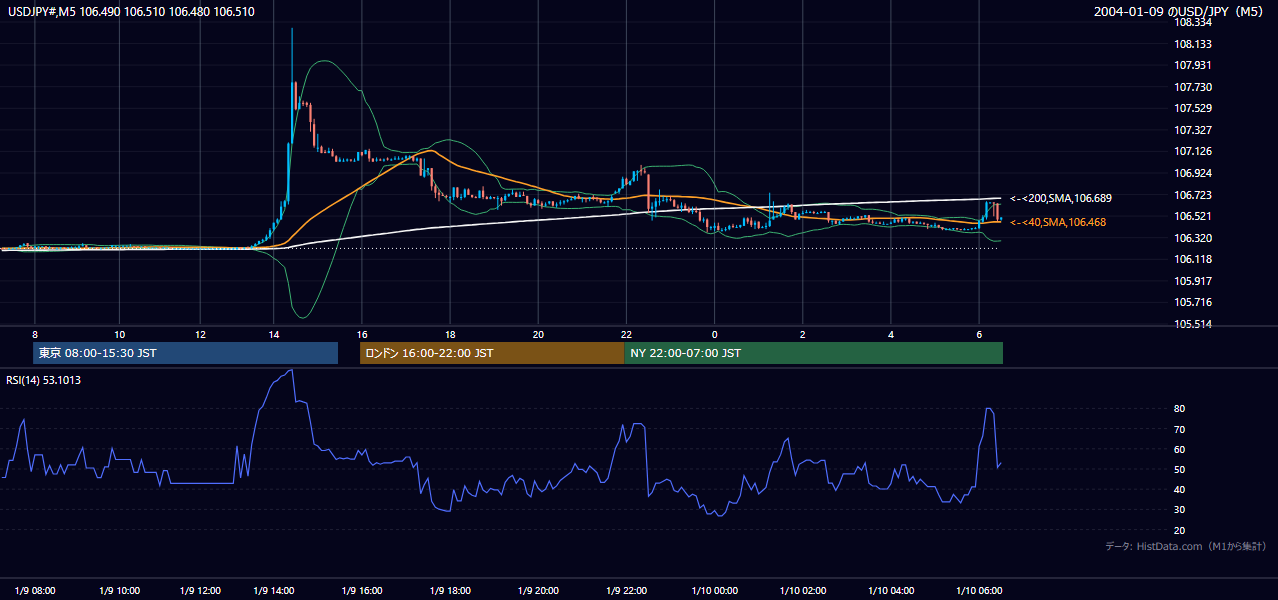Click the bottom date label 1/10 06:00
1278x600 pixels.
979,590
